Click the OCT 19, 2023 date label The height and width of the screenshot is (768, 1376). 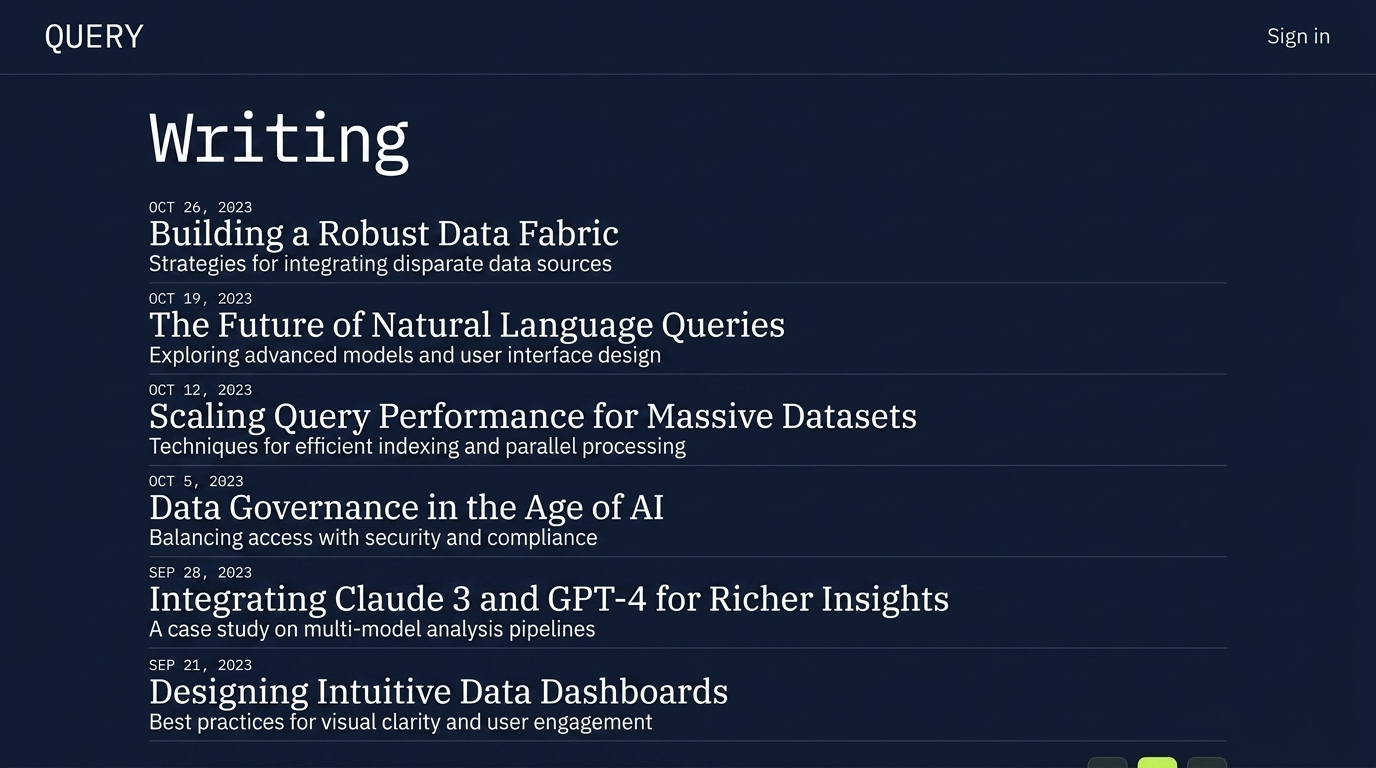[200, 298]
